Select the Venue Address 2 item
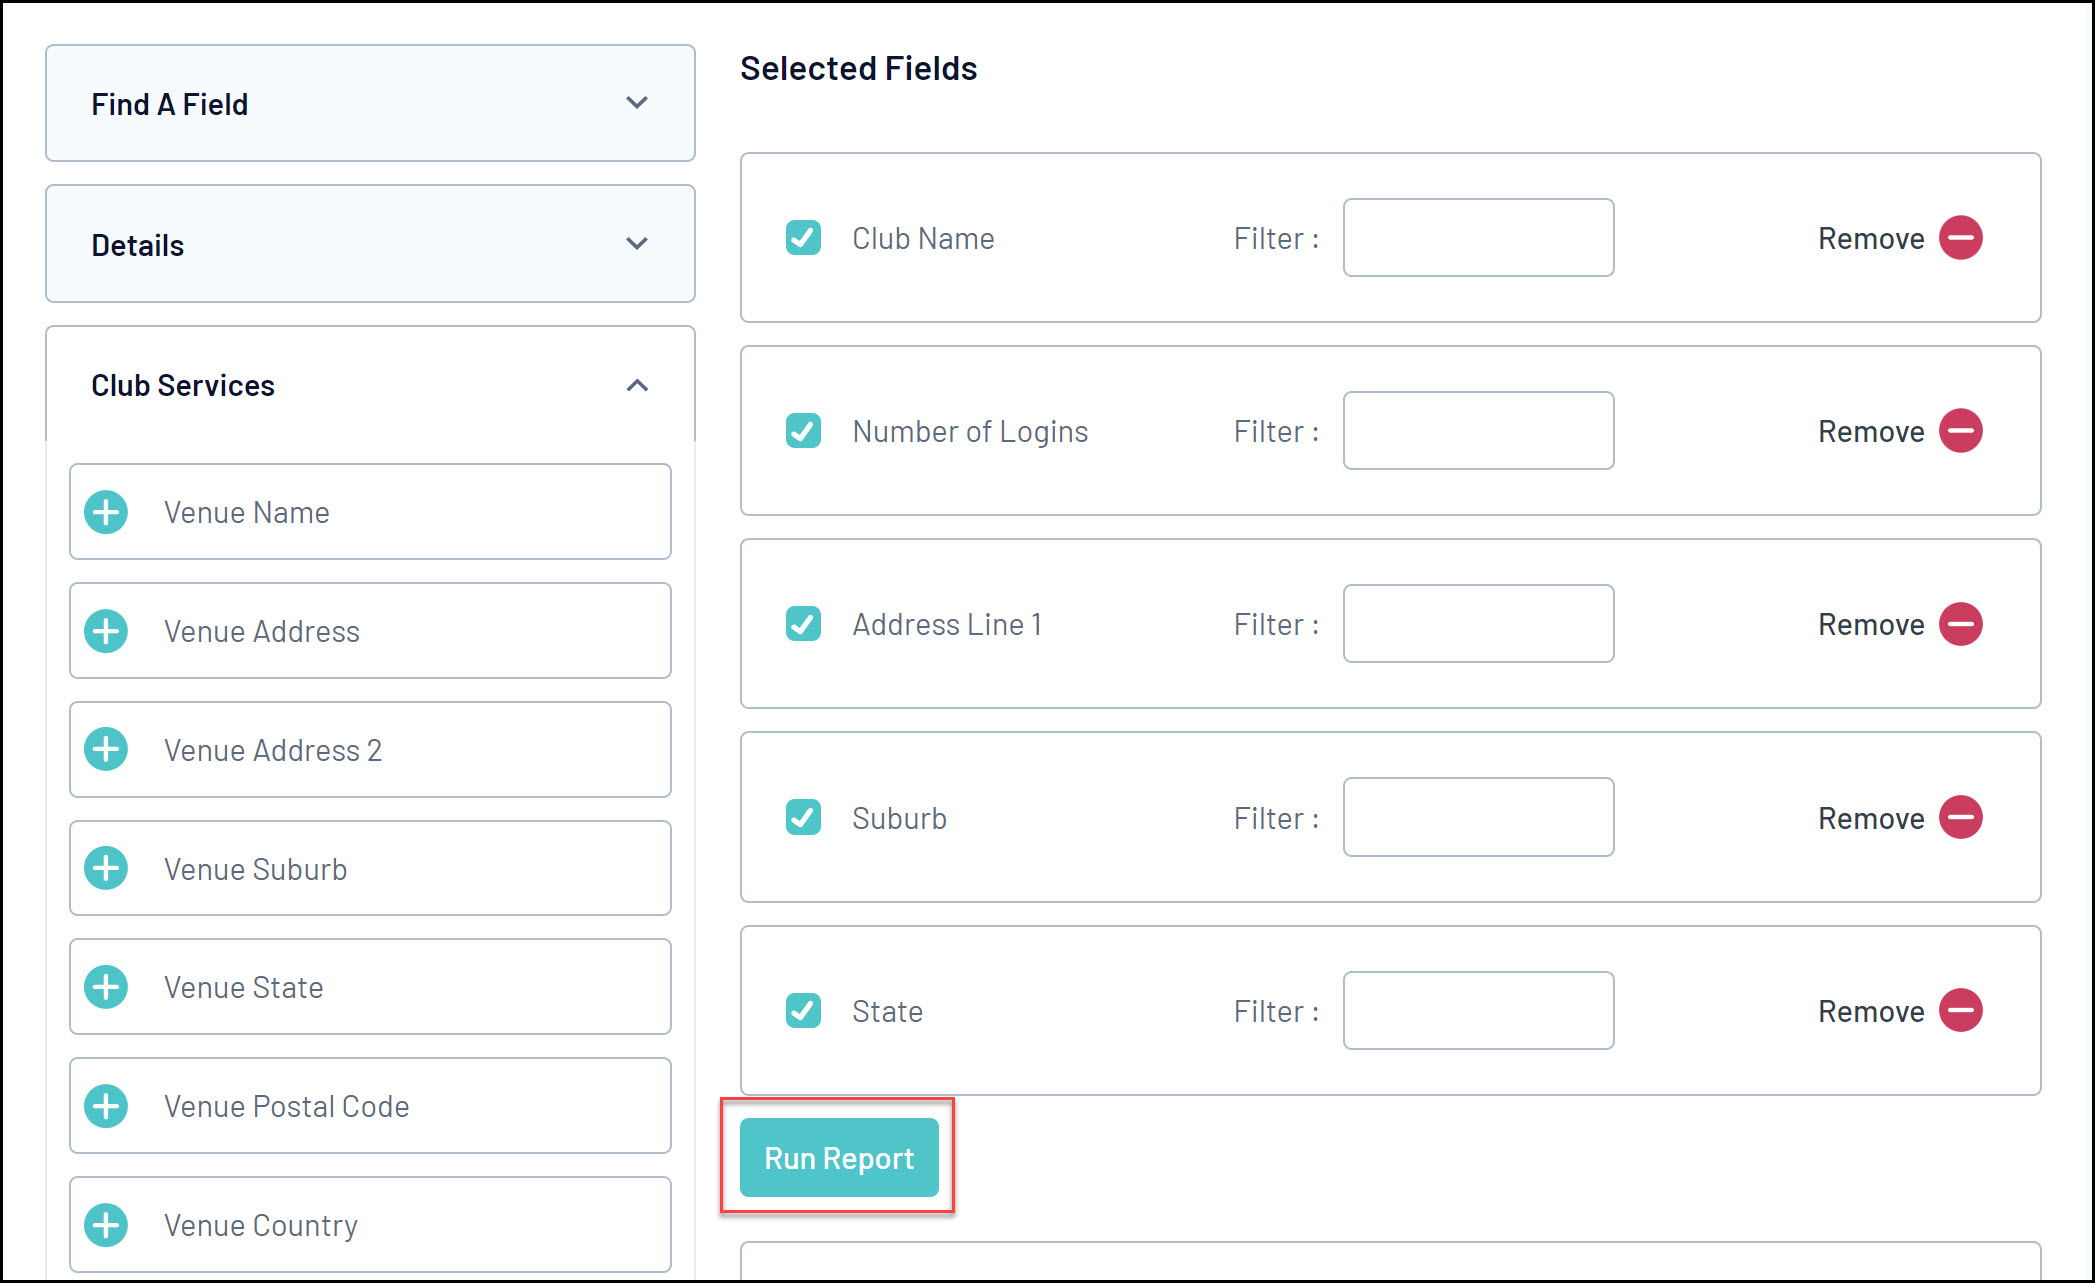 pyautogui.click(x=370, y=750)
